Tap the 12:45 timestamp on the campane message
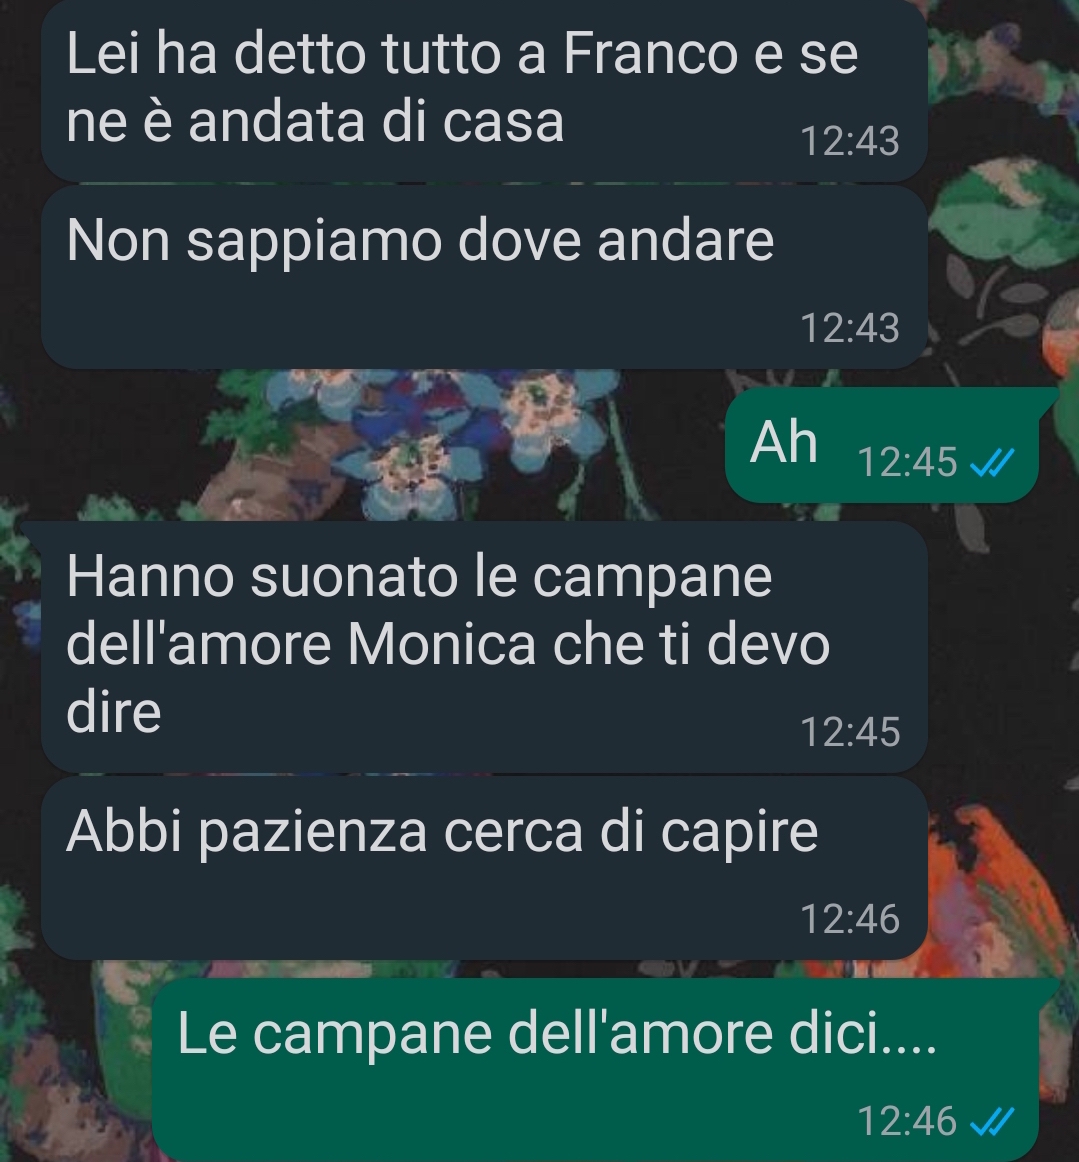The image size is (1079, 1162). tap(850, 731)
